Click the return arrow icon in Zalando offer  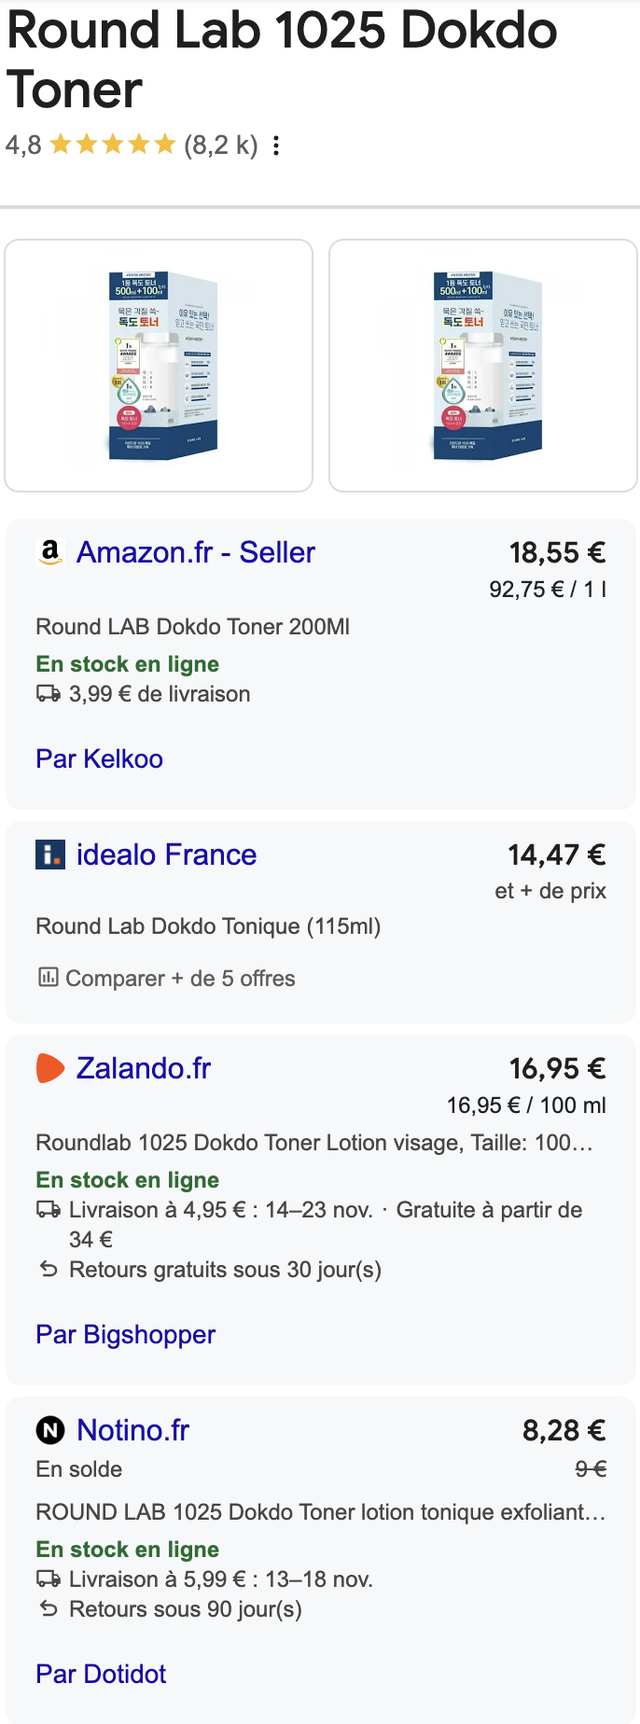coord(48,1269)
